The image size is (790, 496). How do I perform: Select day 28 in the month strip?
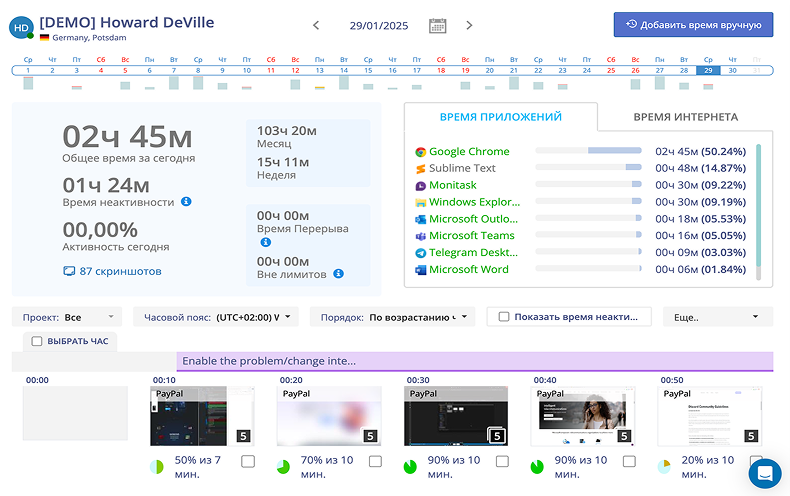(684, 71)
